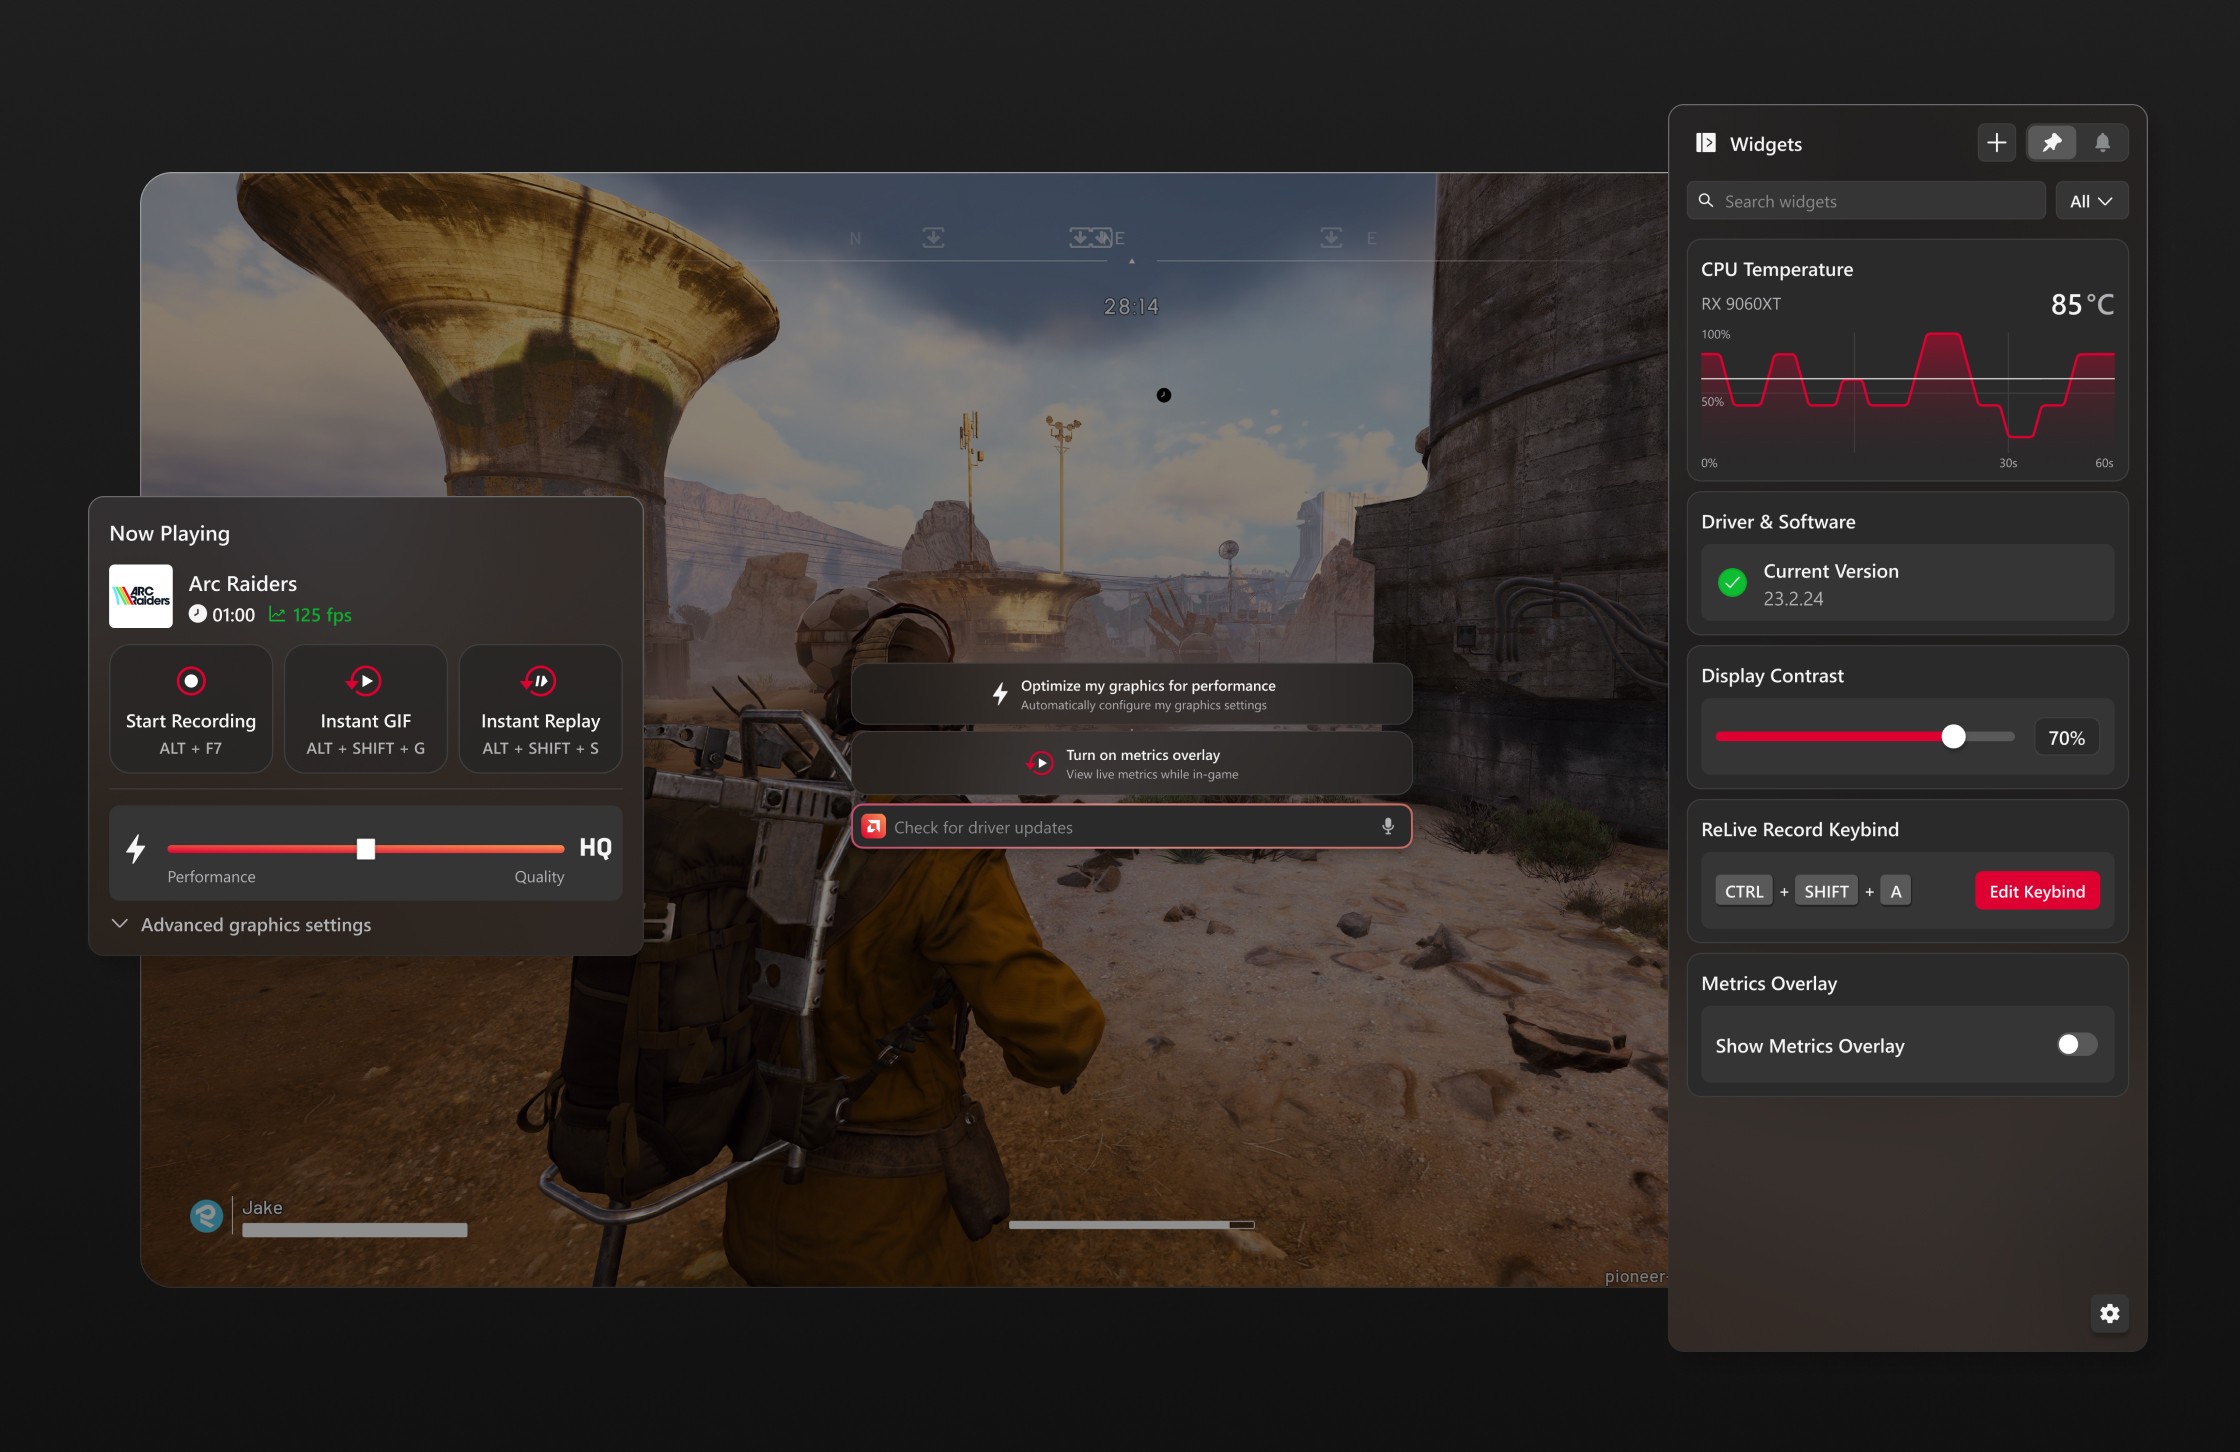Select Turn on metrics overlay suggestion
The image size is (2240, 1452).
pyautogui.click(x=1131, y=763)
